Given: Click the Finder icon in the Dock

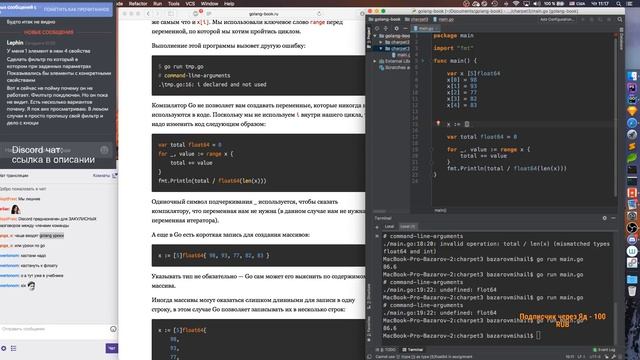Looking at the screenshot, I should coord(632,76).
